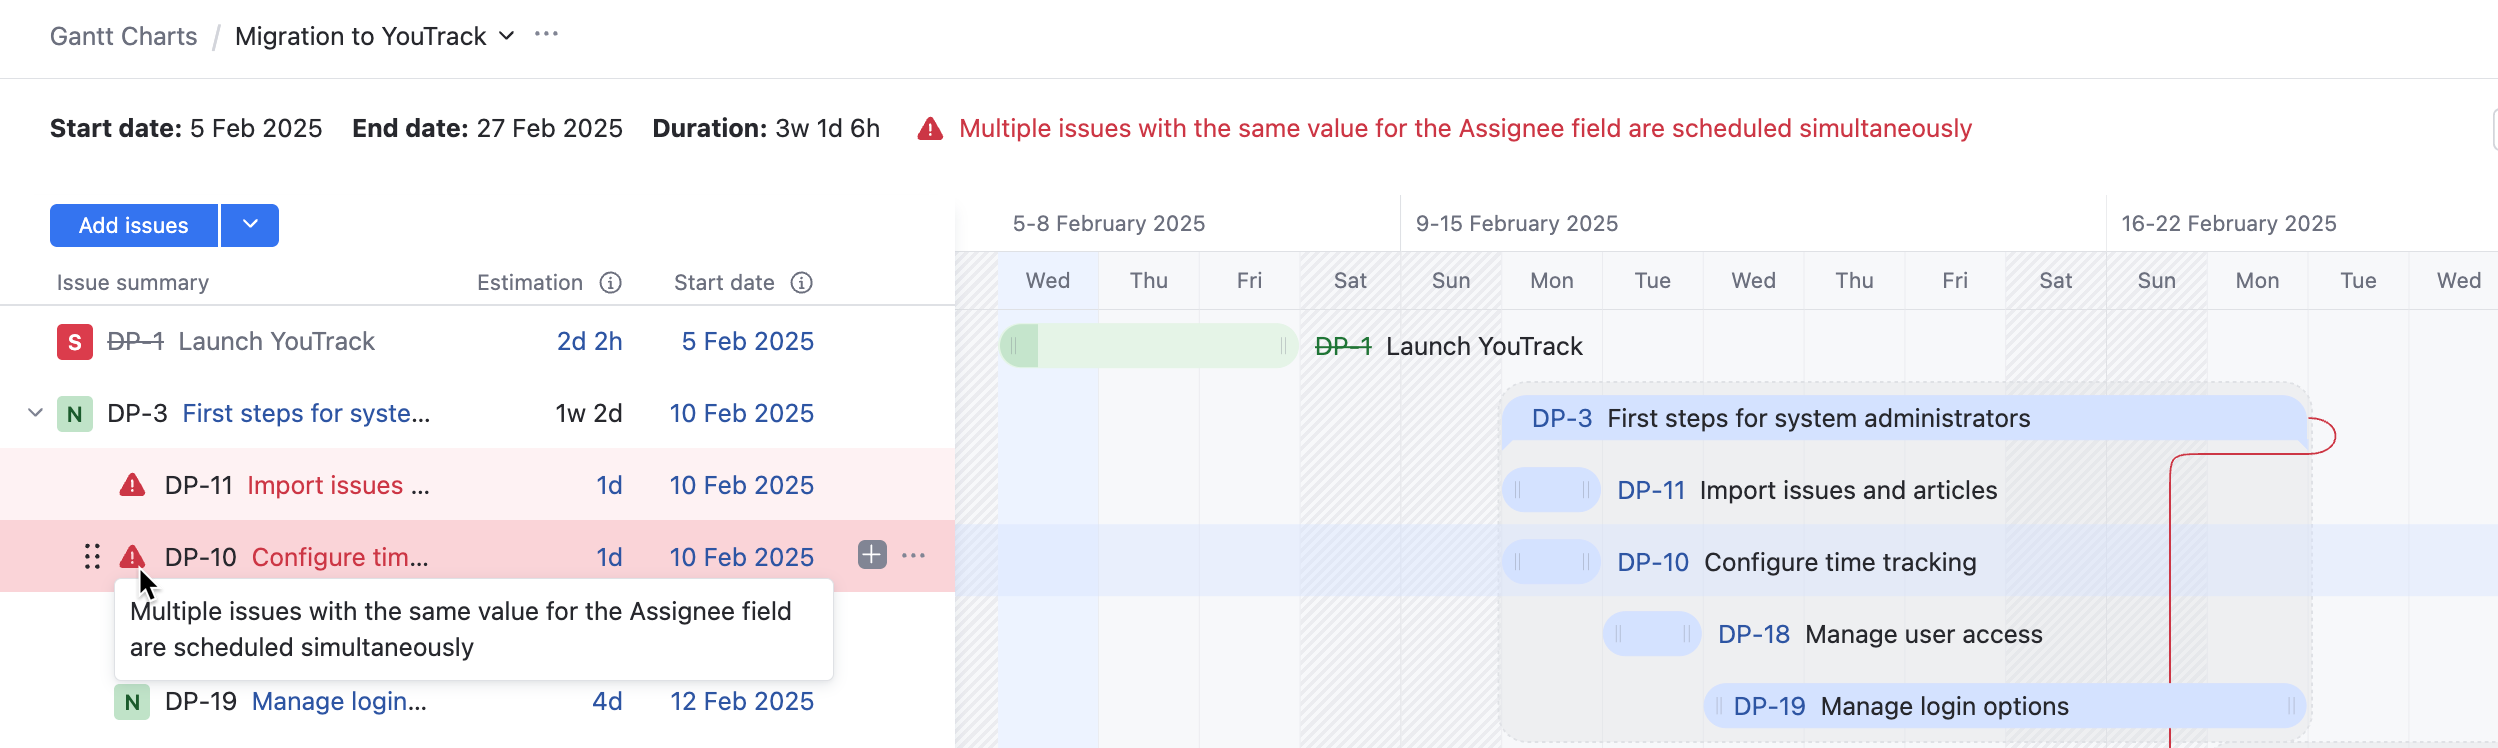Click the DP-19 green N status icon
Screen dimensions: 2498x748
[x=132, y=702]
